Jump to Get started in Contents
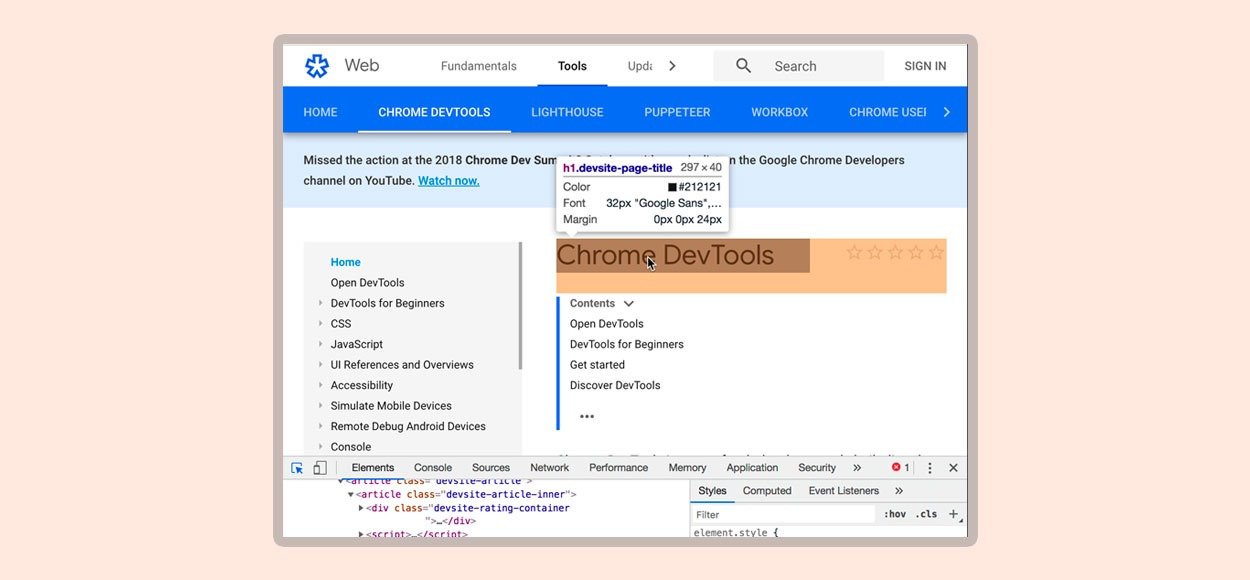The height and width of the screenshot is (580, 1250). [597, 365]
